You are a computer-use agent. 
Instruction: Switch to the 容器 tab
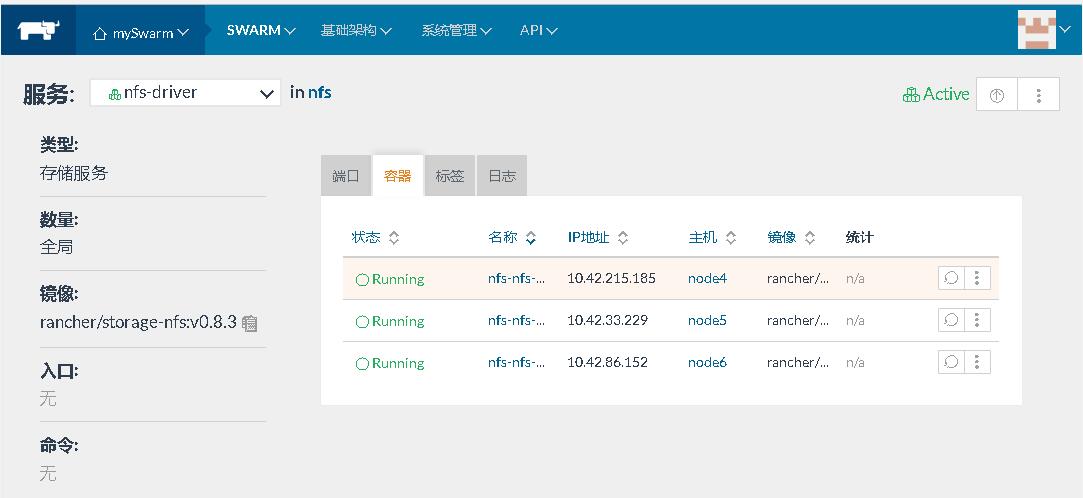398,176
